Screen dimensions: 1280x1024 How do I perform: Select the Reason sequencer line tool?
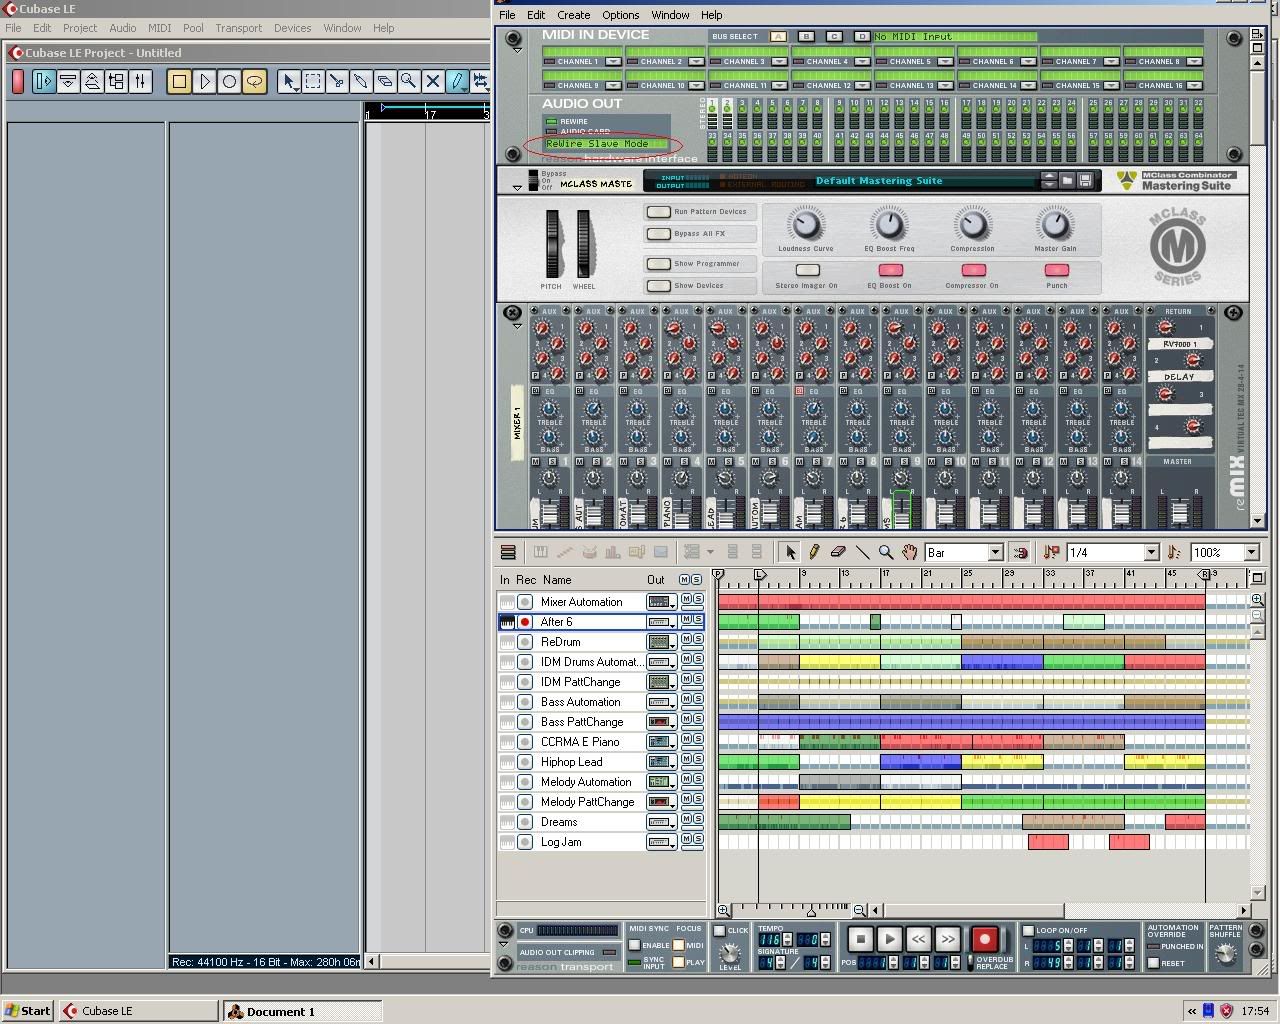click(862, 552)
